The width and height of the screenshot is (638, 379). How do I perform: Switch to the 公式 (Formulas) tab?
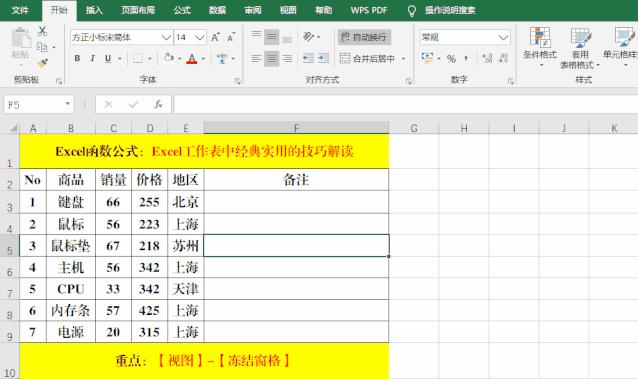tap(182, 10)
